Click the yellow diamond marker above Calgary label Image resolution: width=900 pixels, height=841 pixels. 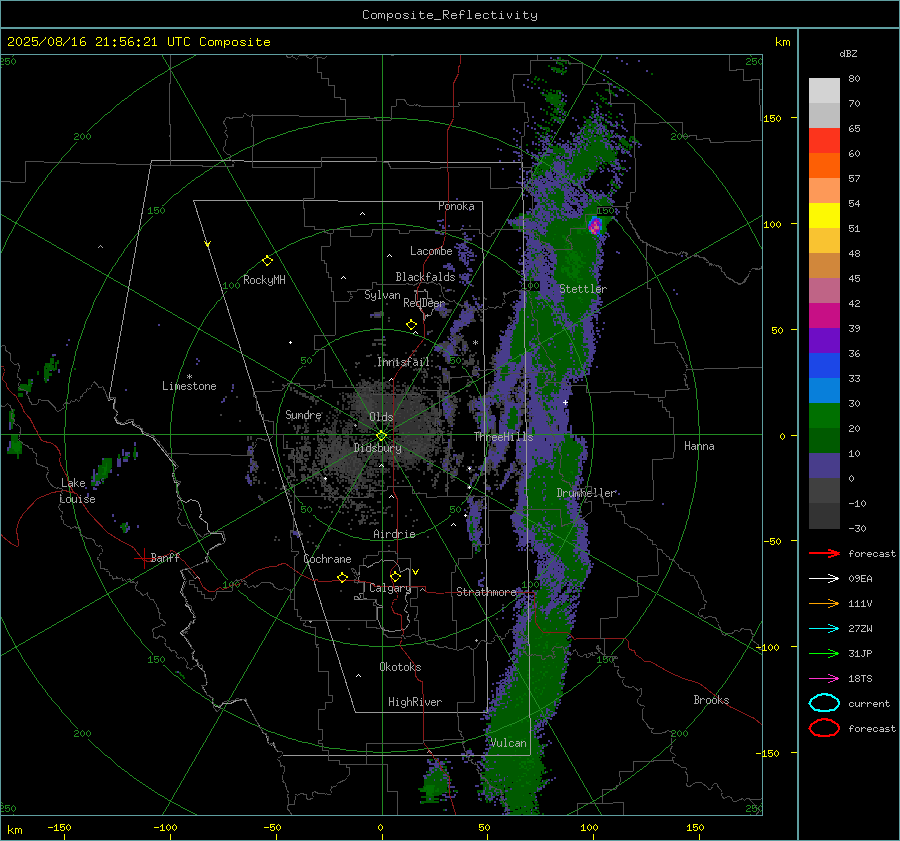pos(395,576)
